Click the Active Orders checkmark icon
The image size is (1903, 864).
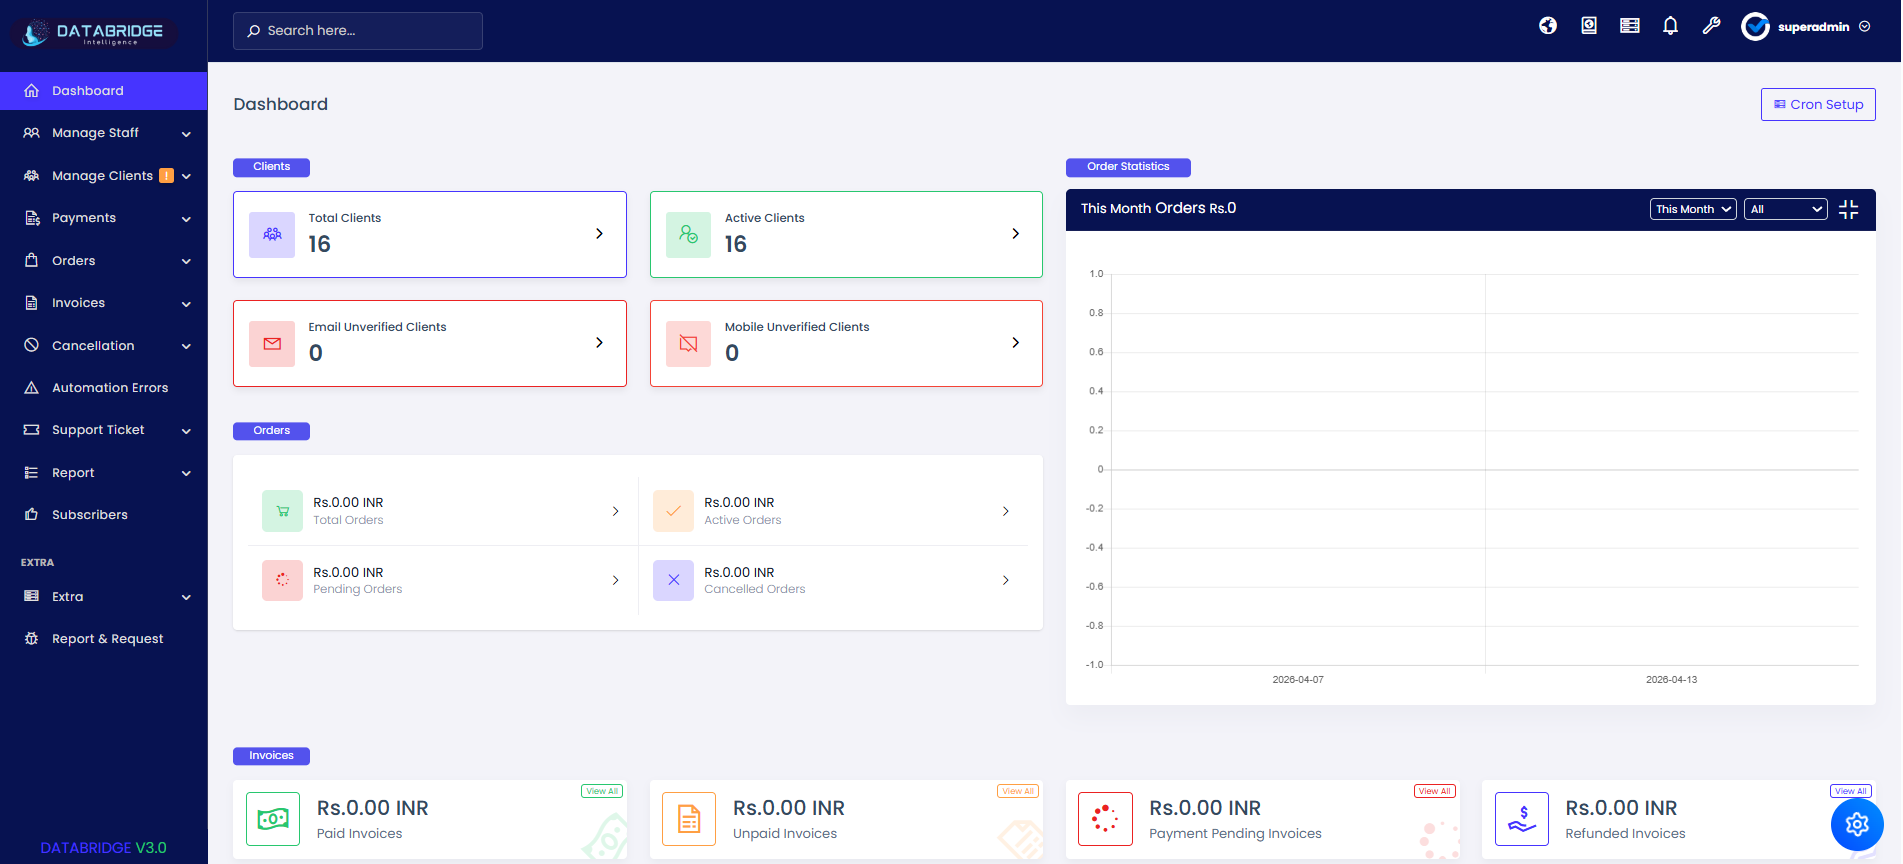point(673,511)
